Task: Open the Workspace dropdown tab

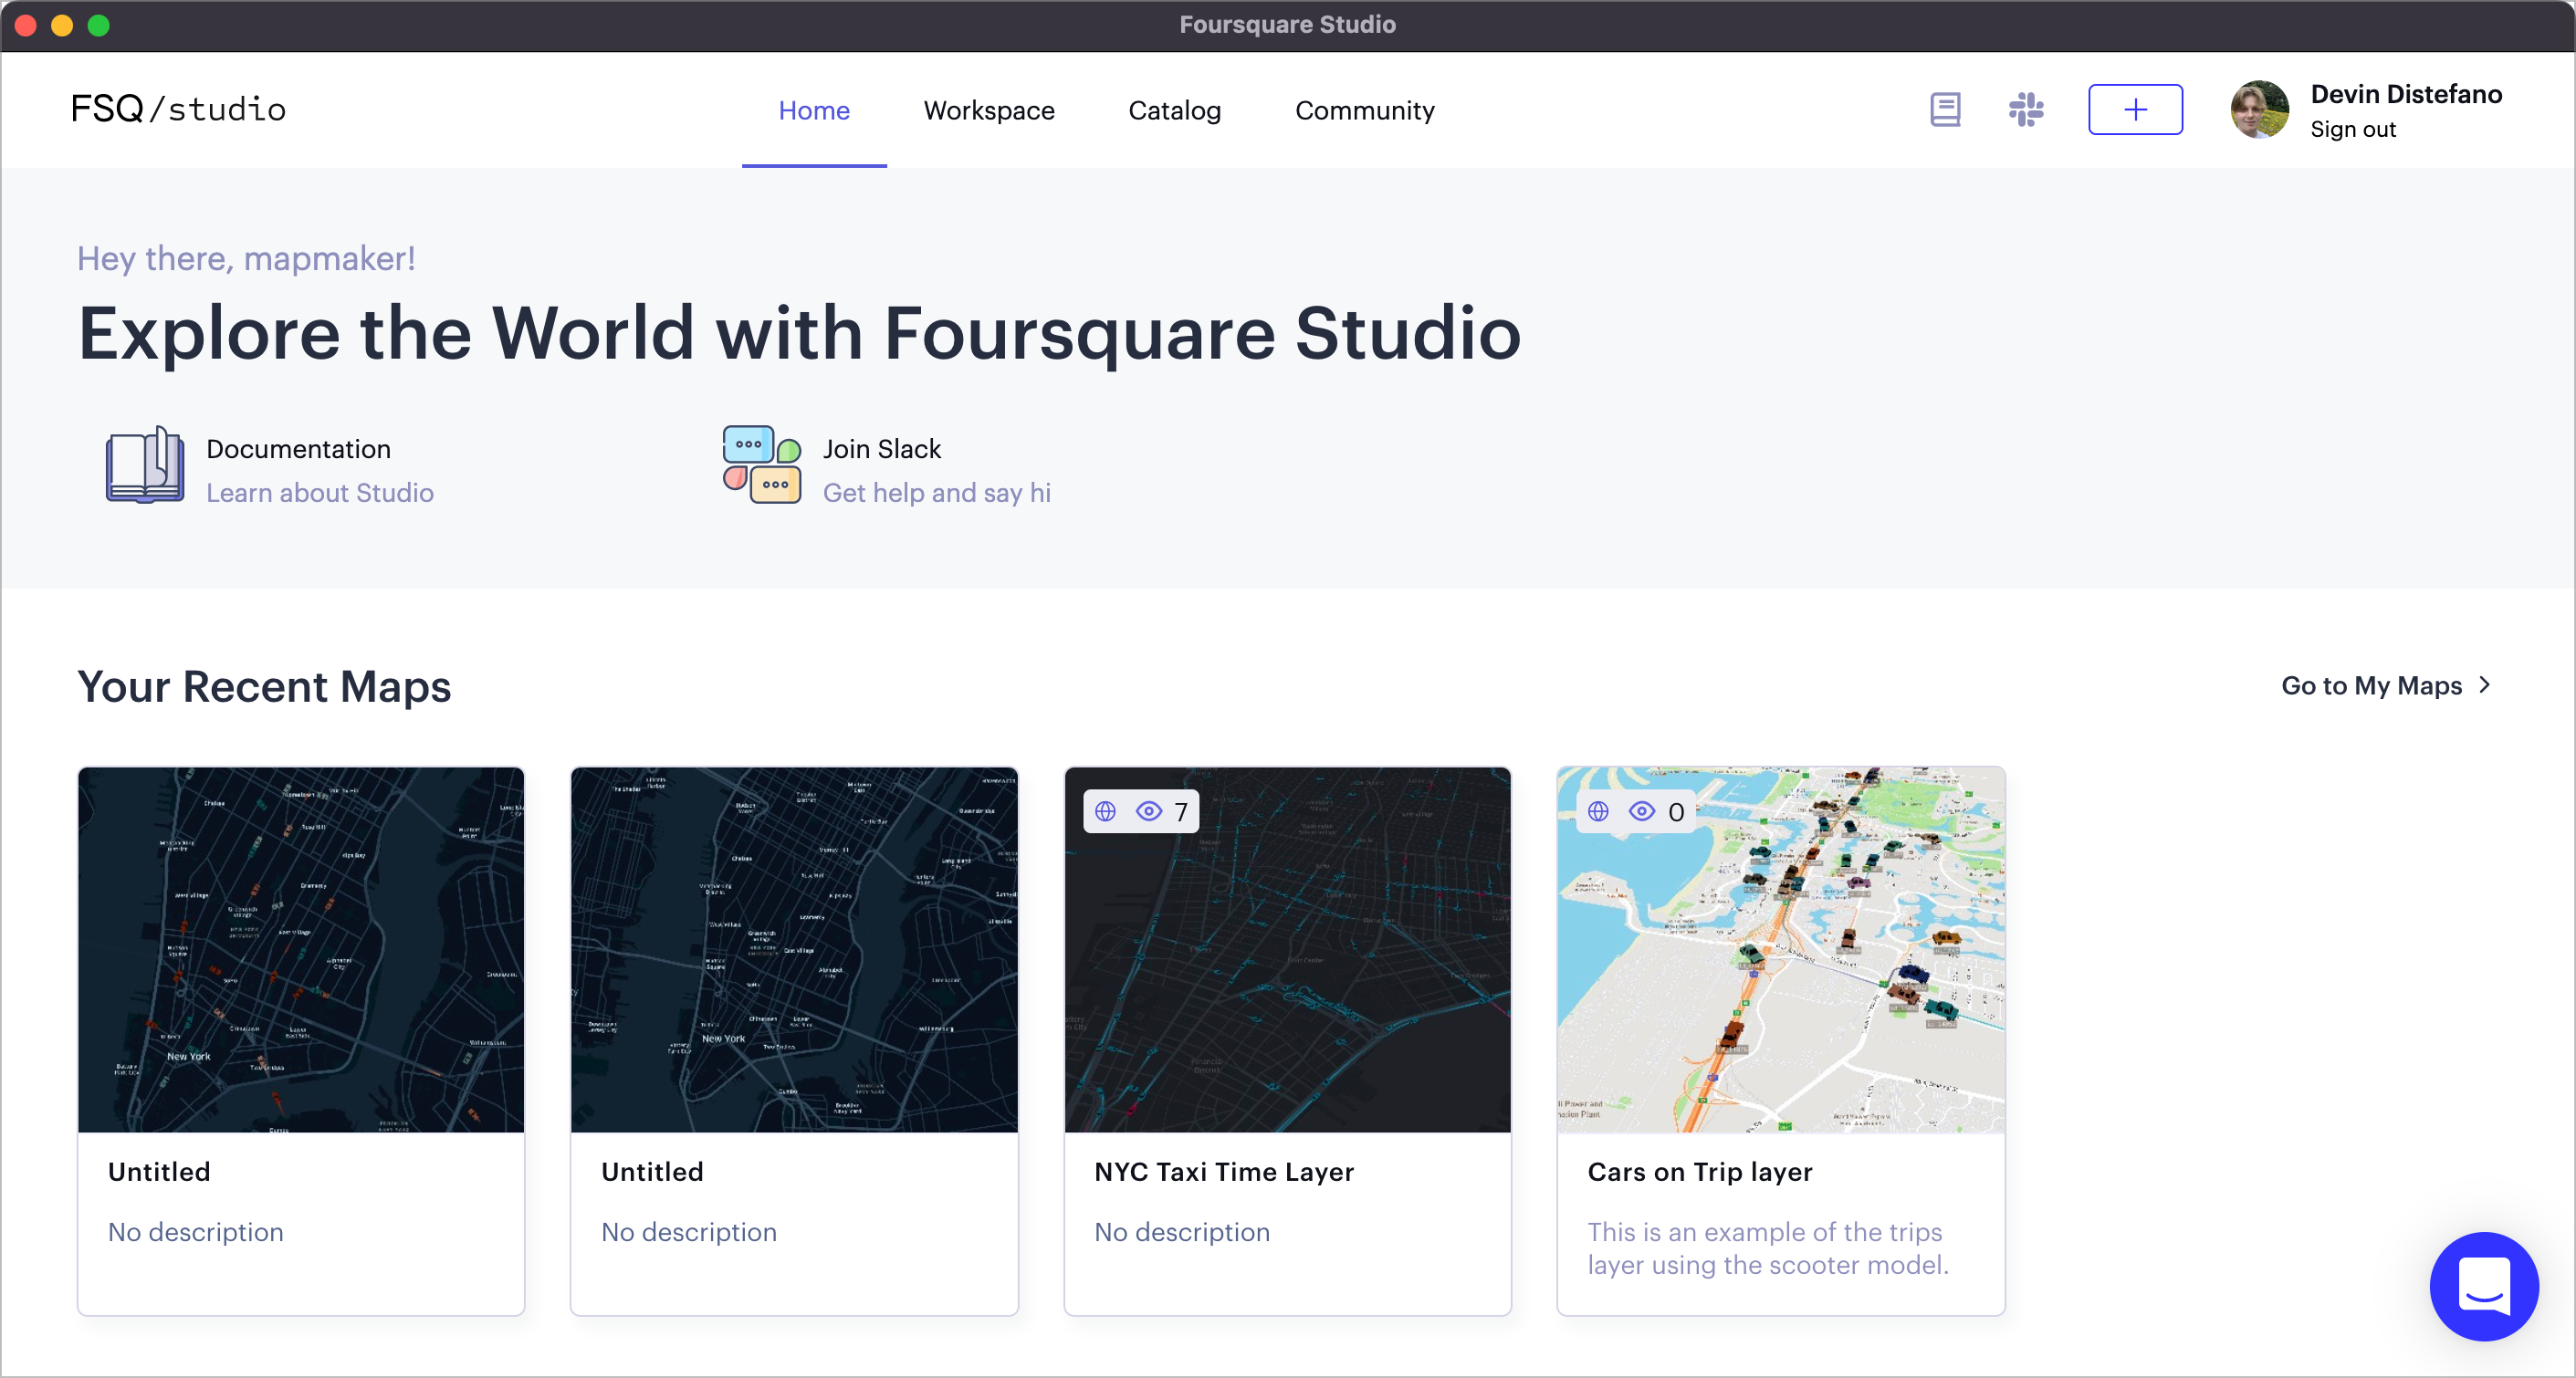Action: click(x=990, y=109)
